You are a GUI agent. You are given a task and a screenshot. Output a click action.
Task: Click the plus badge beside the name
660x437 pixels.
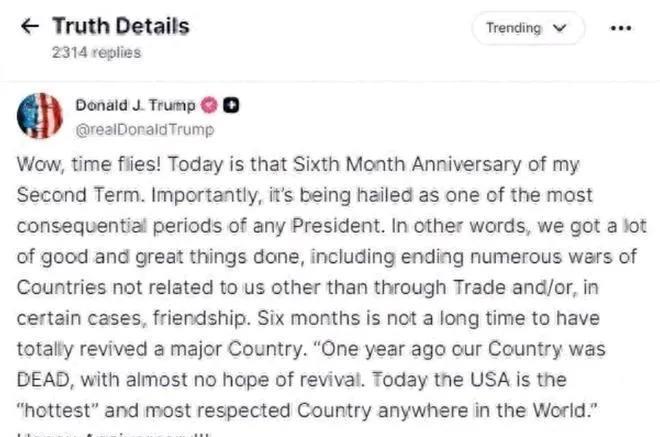tap(230, 105)
